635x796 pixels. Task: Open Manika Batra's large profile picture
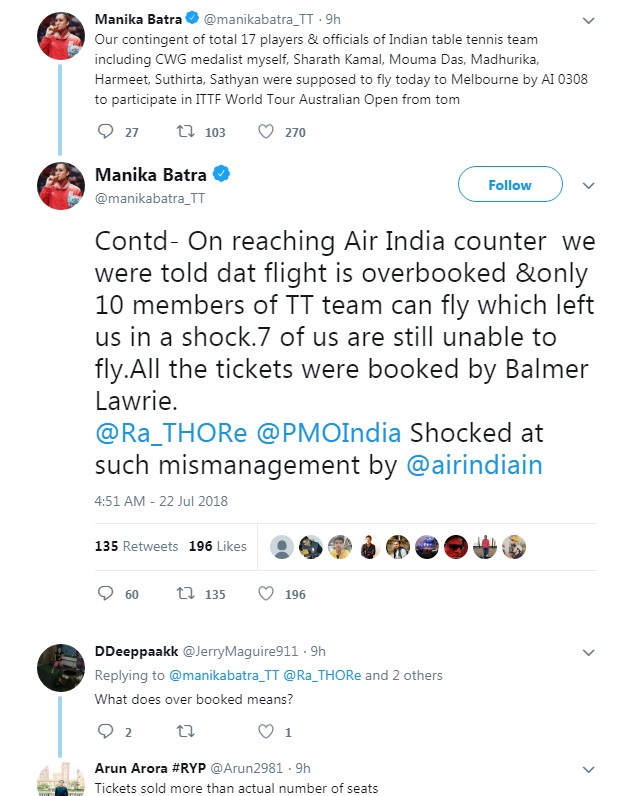tap(61, 185)
